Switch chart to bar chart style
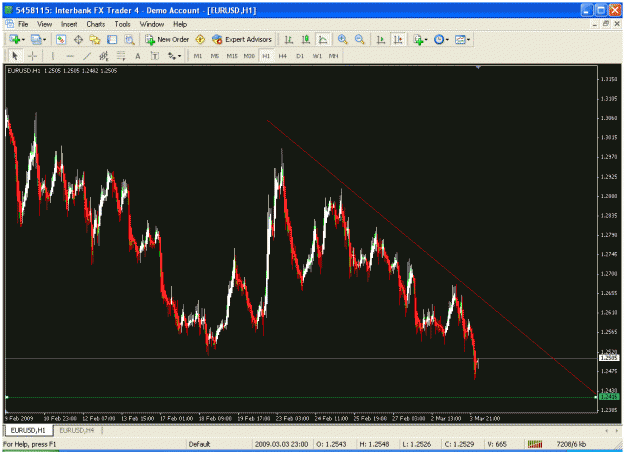625x452 pixels. click(x=289, y=39)
